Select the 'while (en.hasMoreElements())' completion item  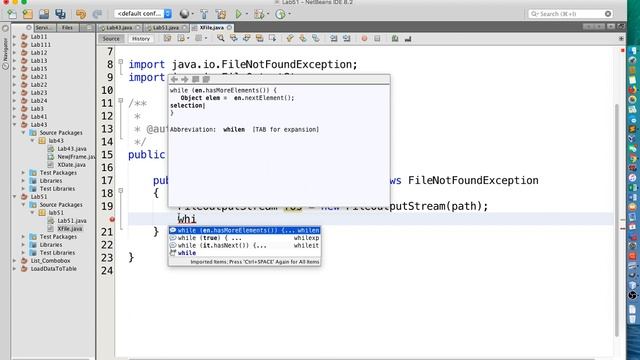click(244, 231)
